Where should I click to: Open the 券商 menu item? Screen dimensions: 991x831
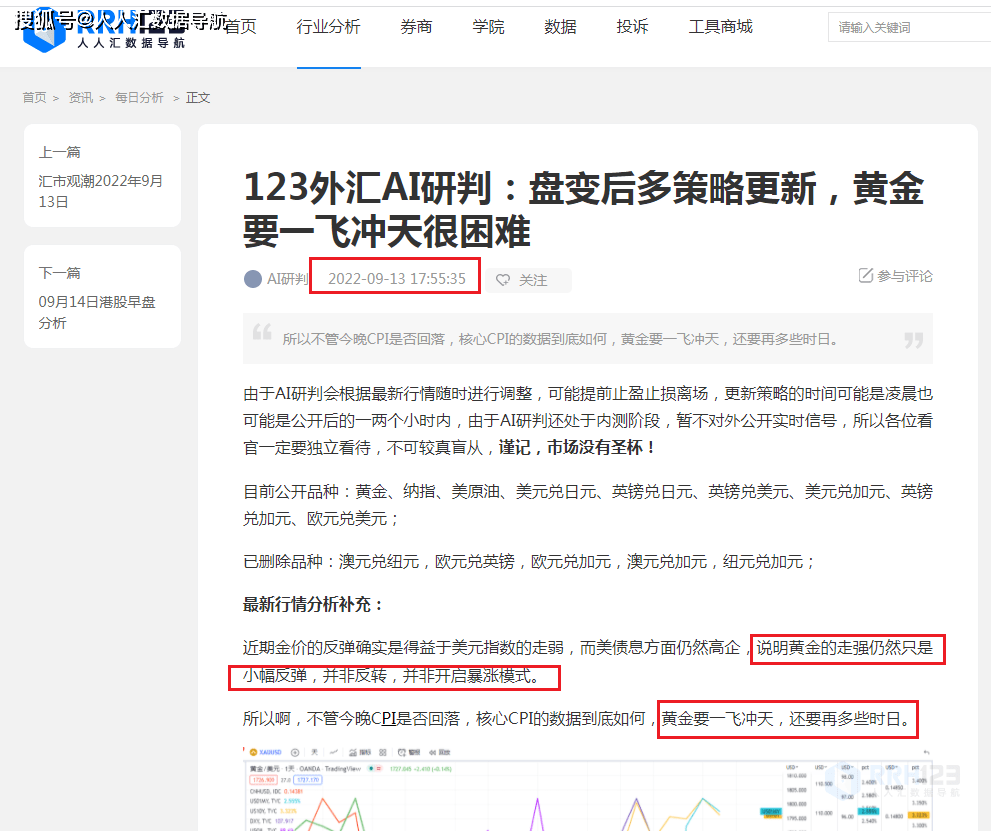click(x=416, y=27)
